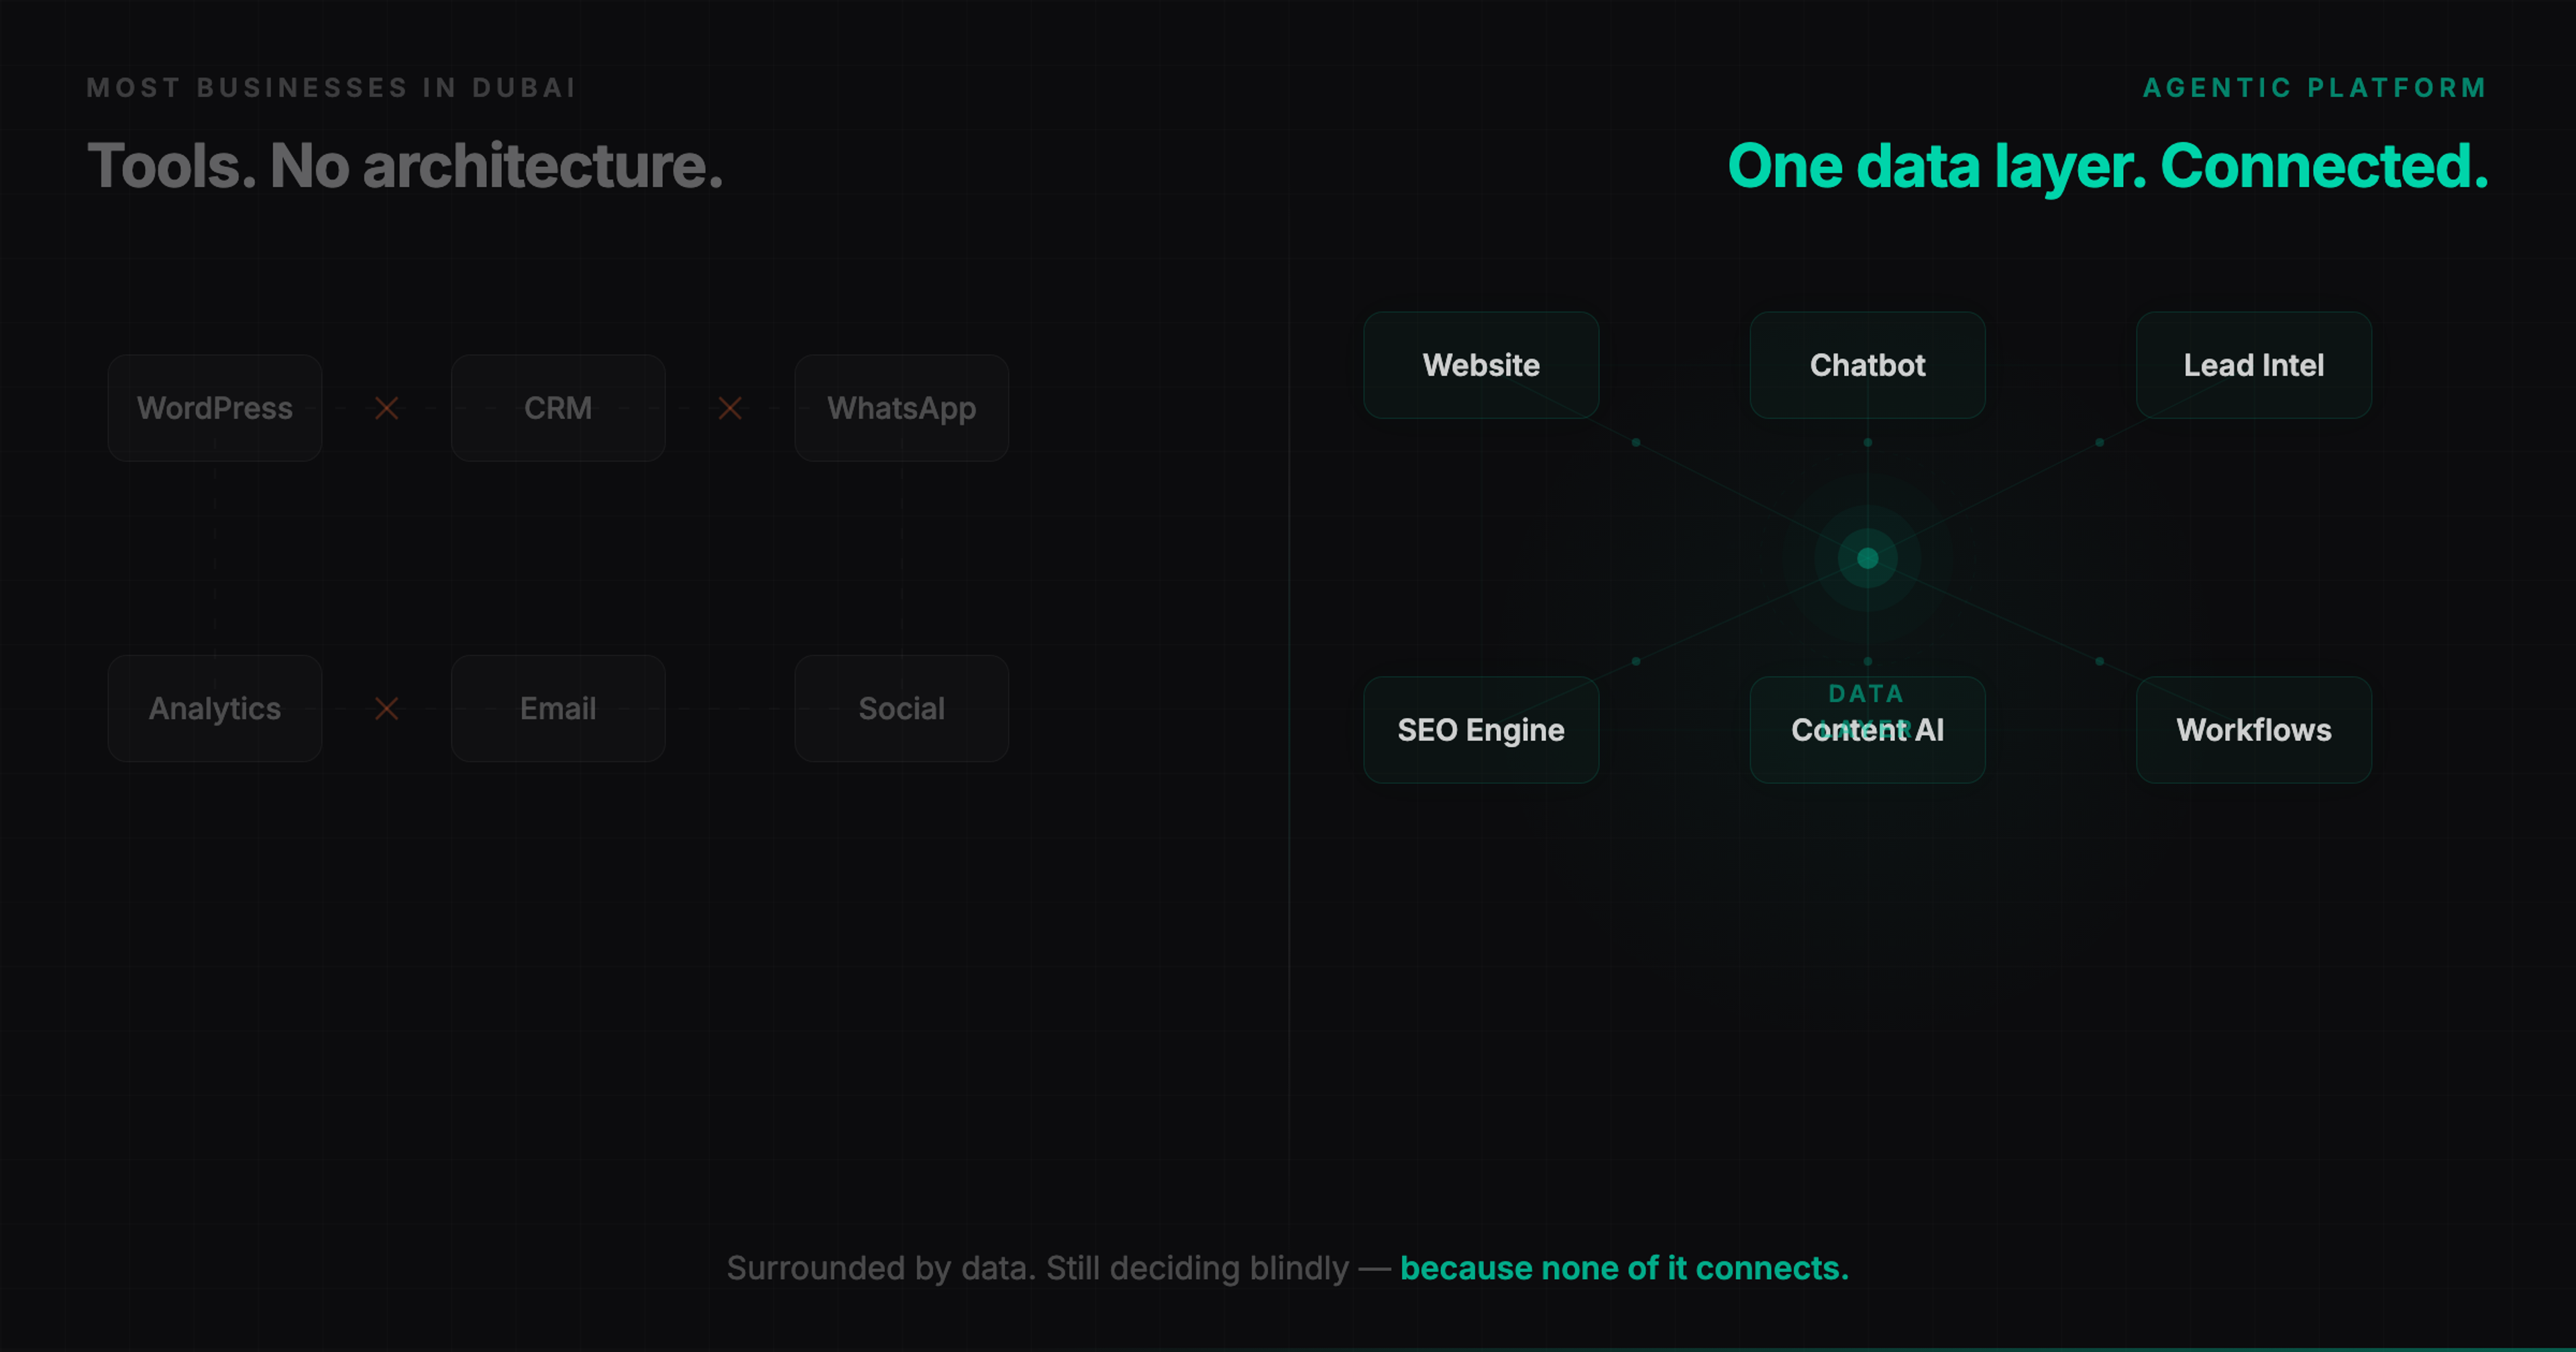Click the WhatsApp tool box

click(901, 408)
